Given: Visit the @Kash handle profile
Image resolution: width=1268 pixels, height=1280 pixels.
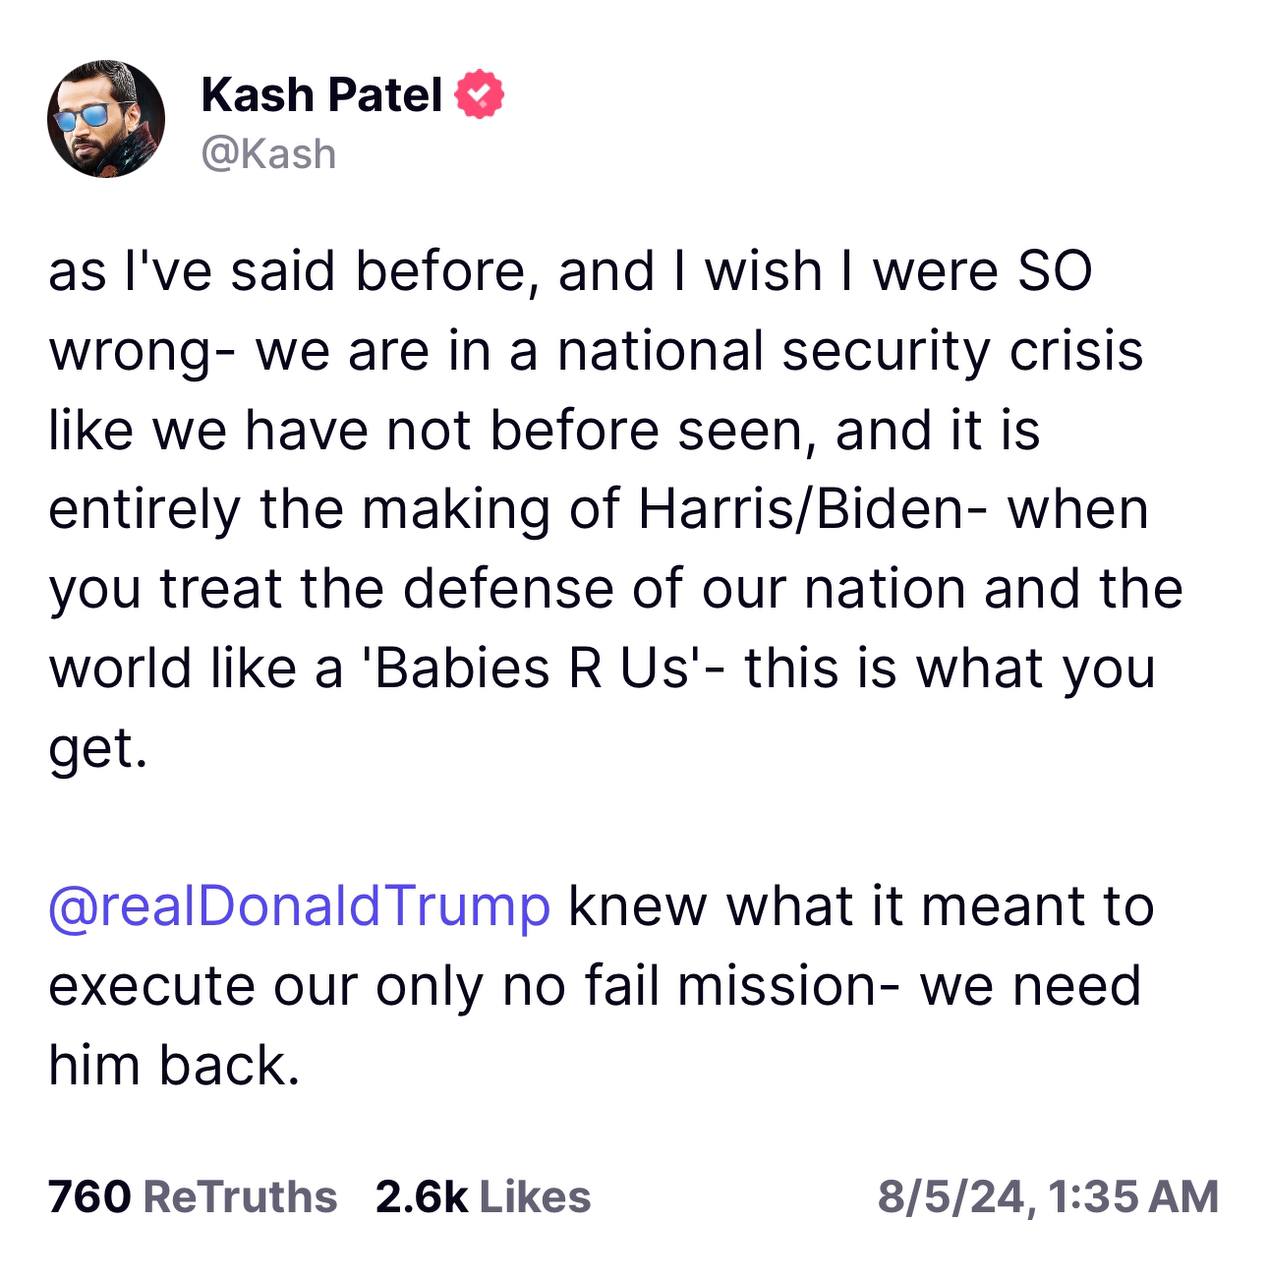Looking at the screenshot, I should pyautogui.click(x=269, y=154).
